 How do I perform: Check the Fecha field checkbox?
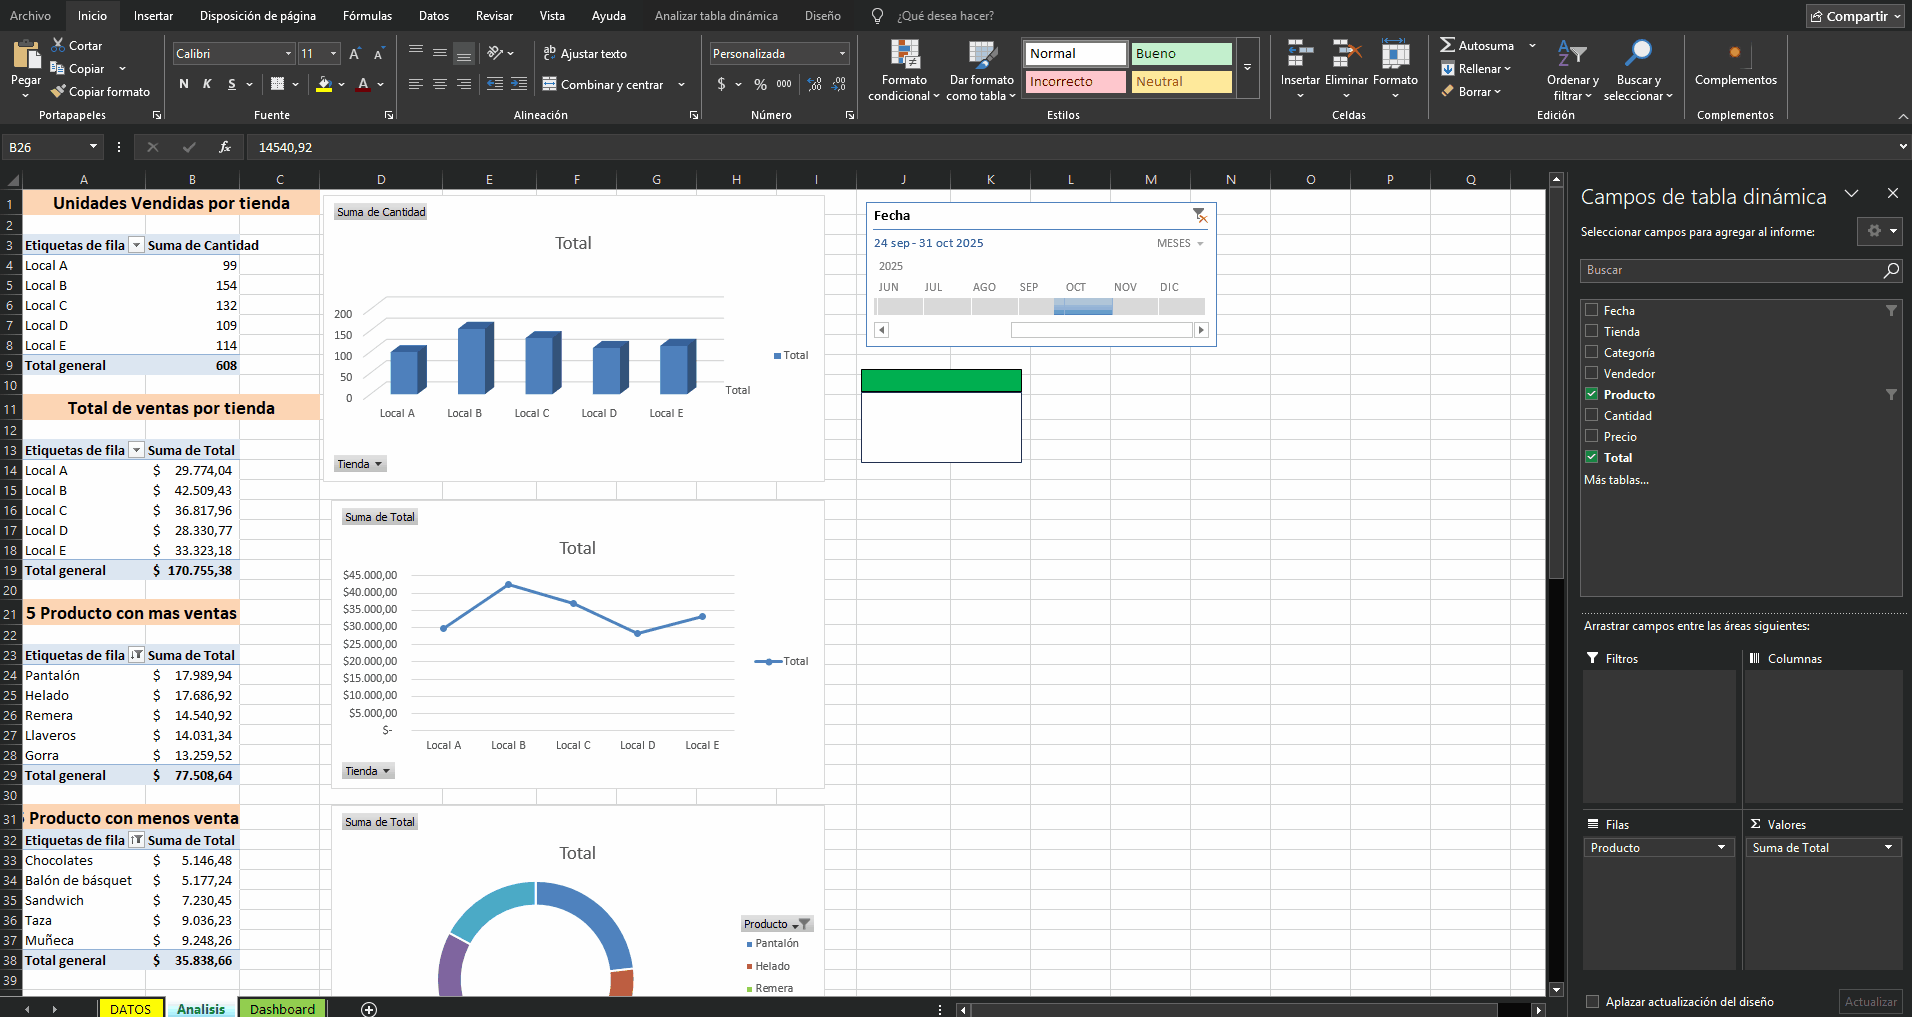click(1591, 310)
